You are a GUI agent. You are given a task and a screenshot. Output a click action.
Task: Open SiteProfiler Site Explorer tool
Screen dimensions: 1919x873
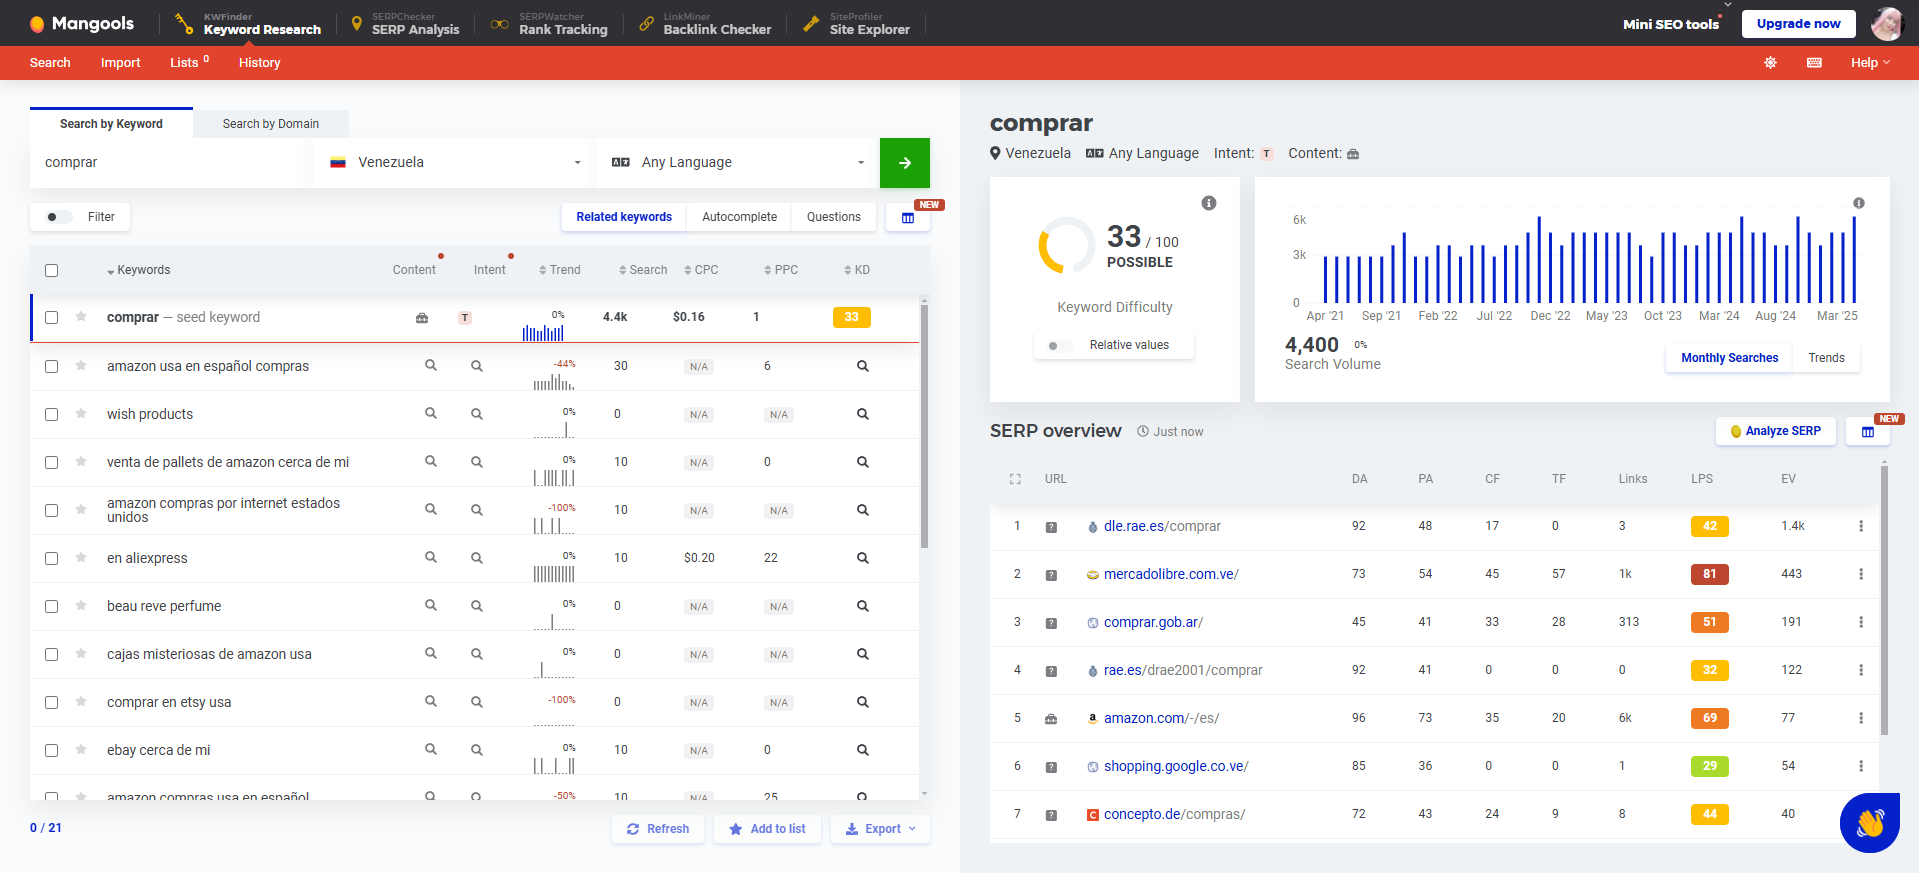tap(857, 24)
